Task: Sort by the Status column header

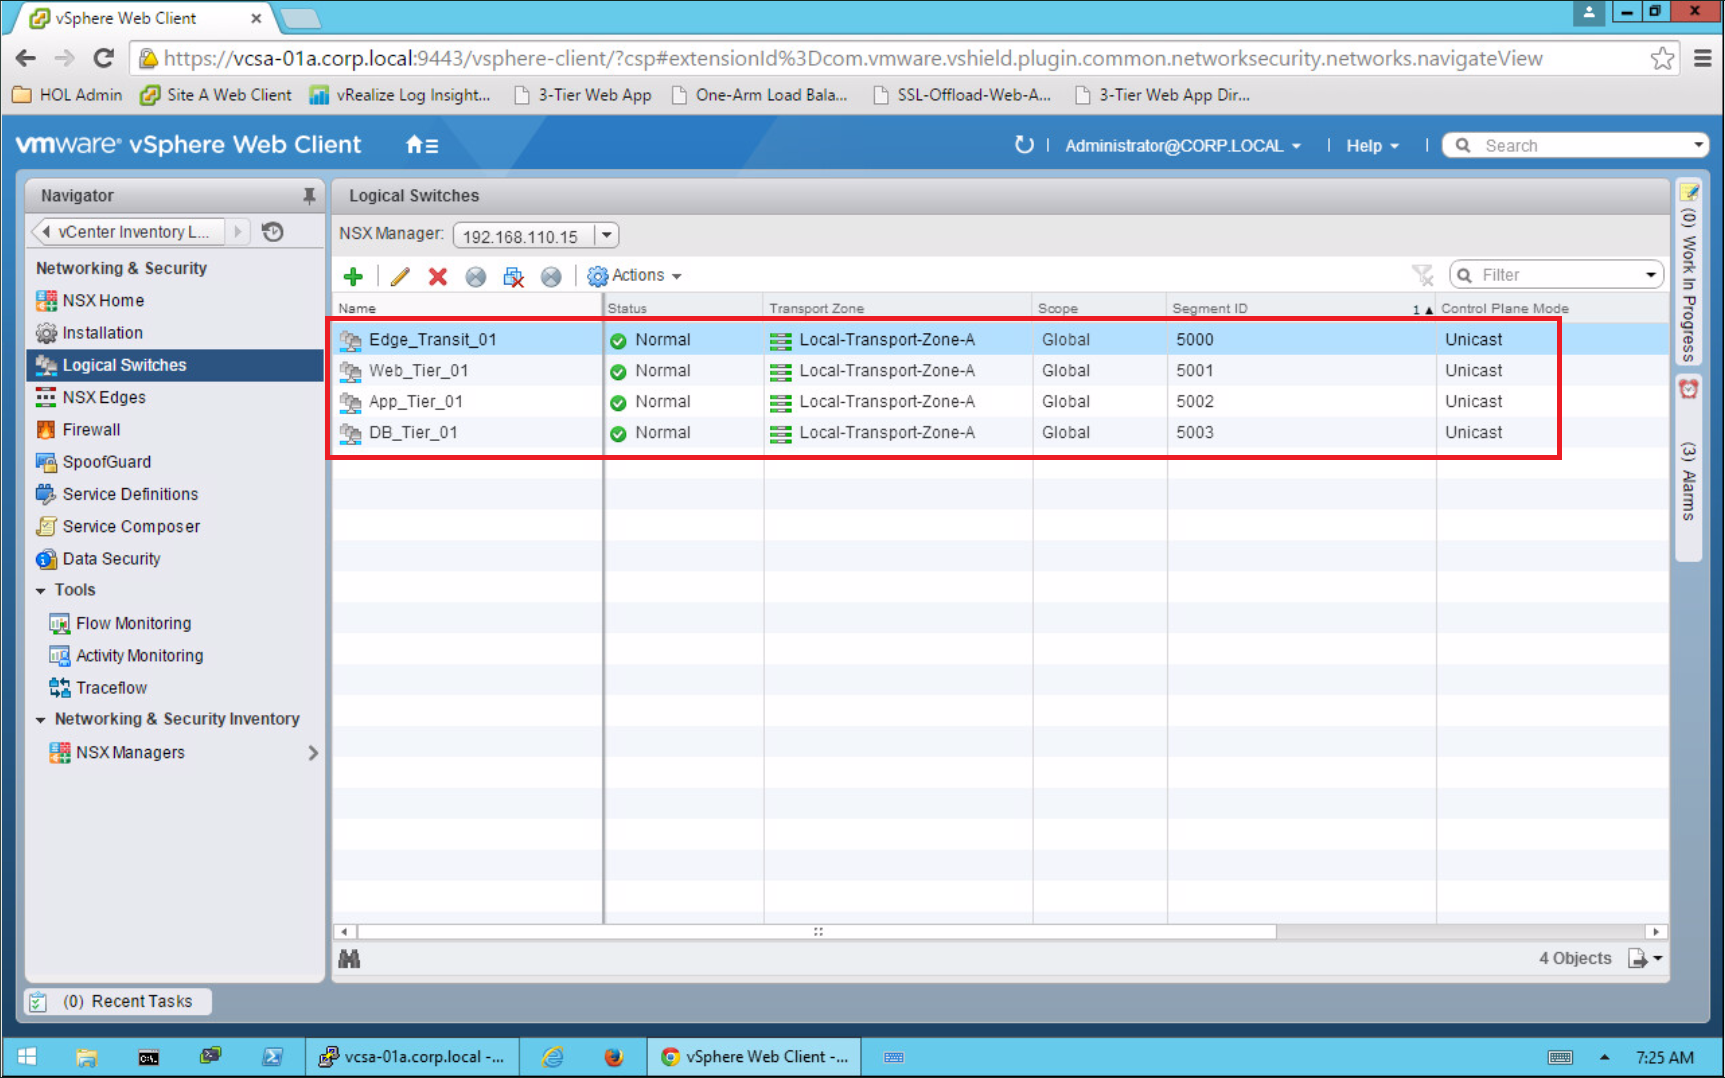Action: click(683, 308)
